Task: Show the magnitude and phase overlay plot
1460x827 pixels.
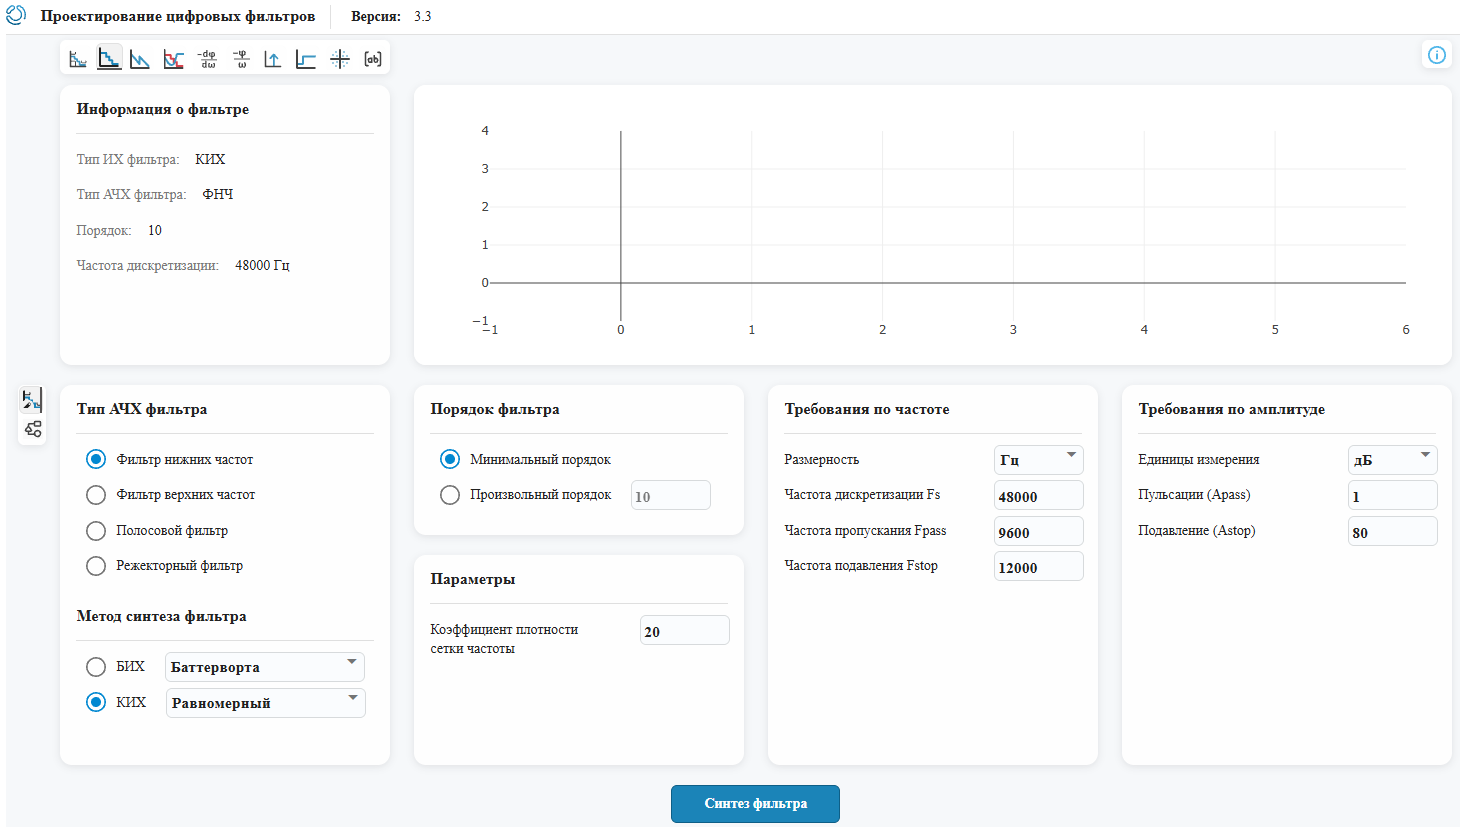Action: 174,59
